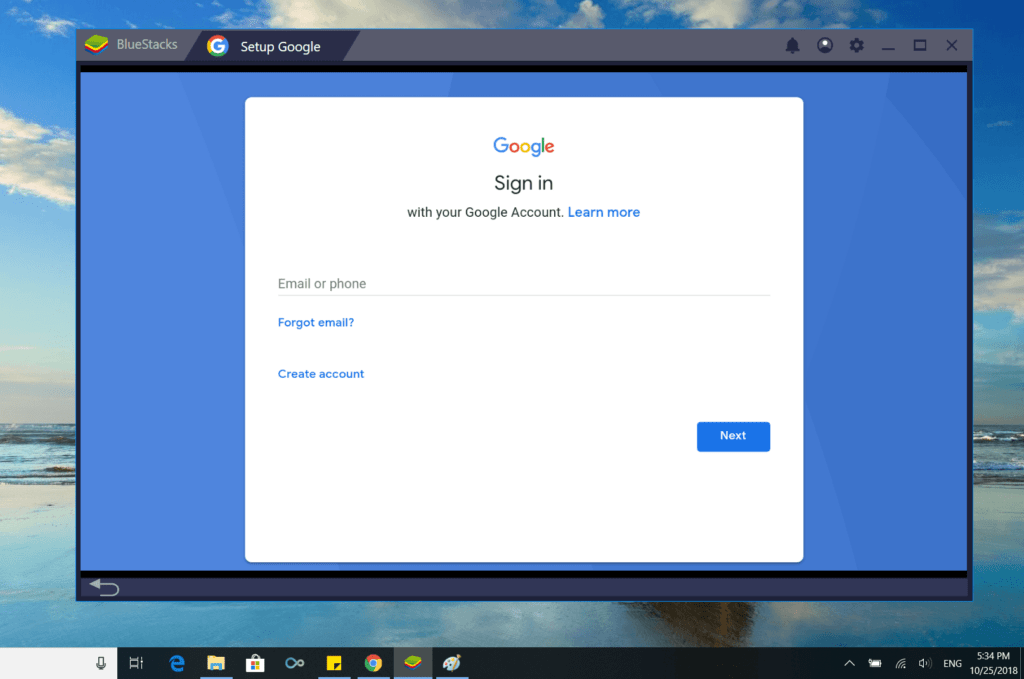This screenshot has width=1024, height=679.
Task: Open the Forgot email? link
Action: (x=316, y=323)
